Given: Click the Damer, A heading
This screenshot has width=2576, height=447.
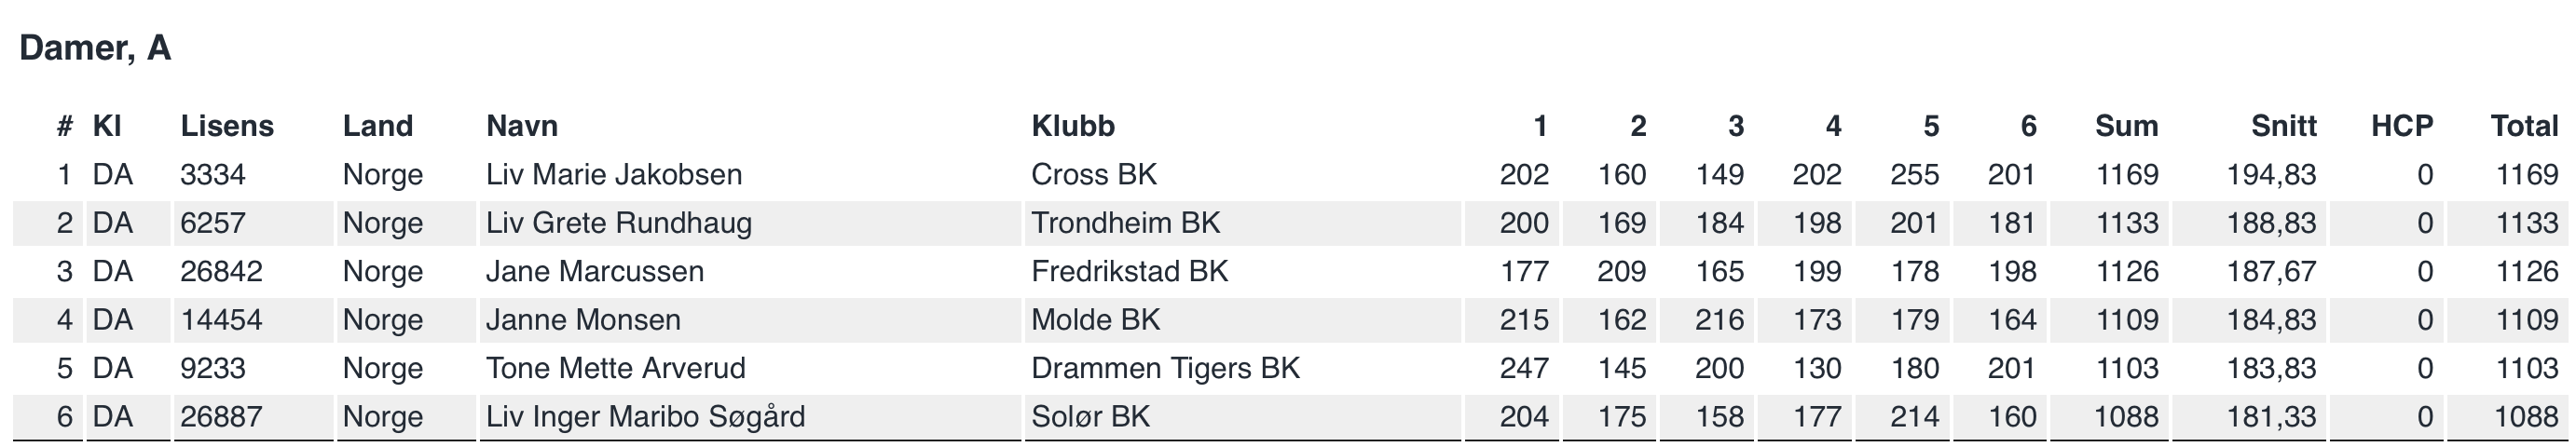Looking at the screenshot, I should click(95, 48).
